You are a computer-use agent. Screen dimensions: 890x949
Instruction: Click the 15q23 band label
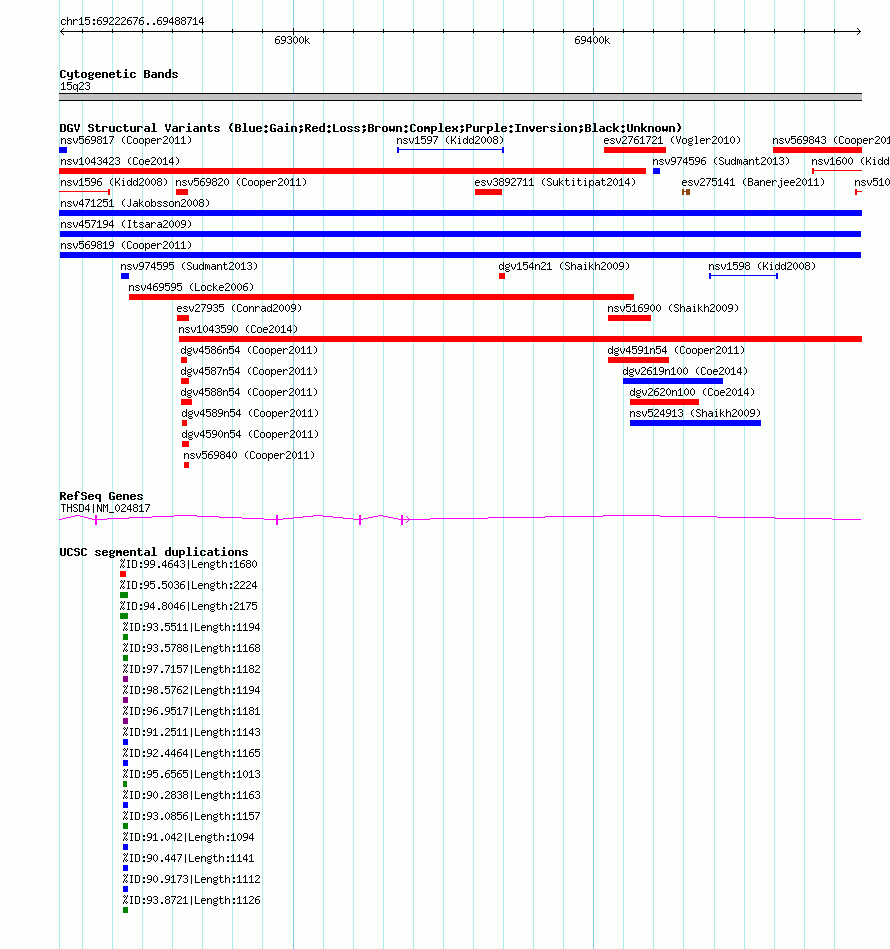[75, 87]
